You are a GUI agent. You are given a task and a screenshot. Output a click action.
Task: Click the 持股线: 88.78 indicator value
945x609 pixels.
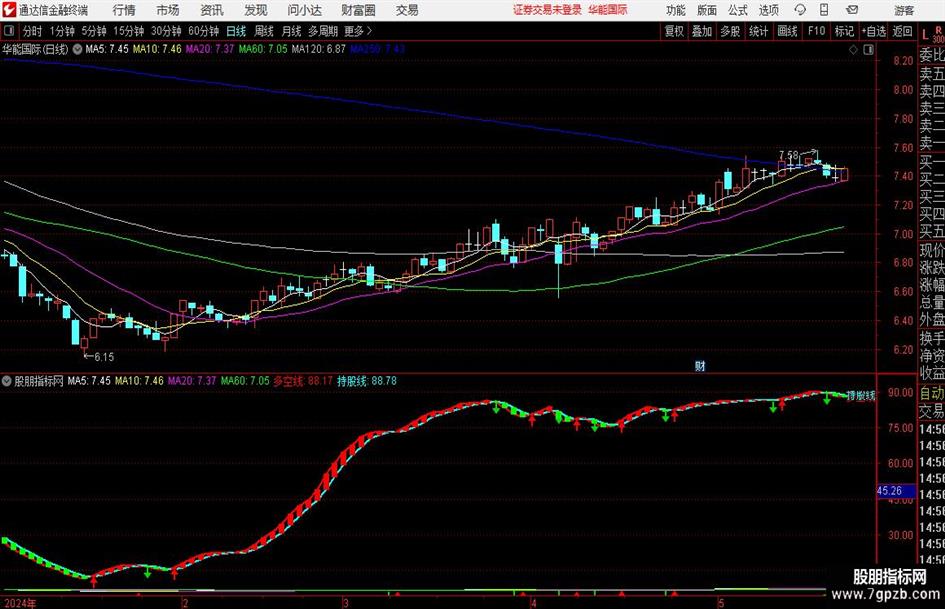coord(366,381)
